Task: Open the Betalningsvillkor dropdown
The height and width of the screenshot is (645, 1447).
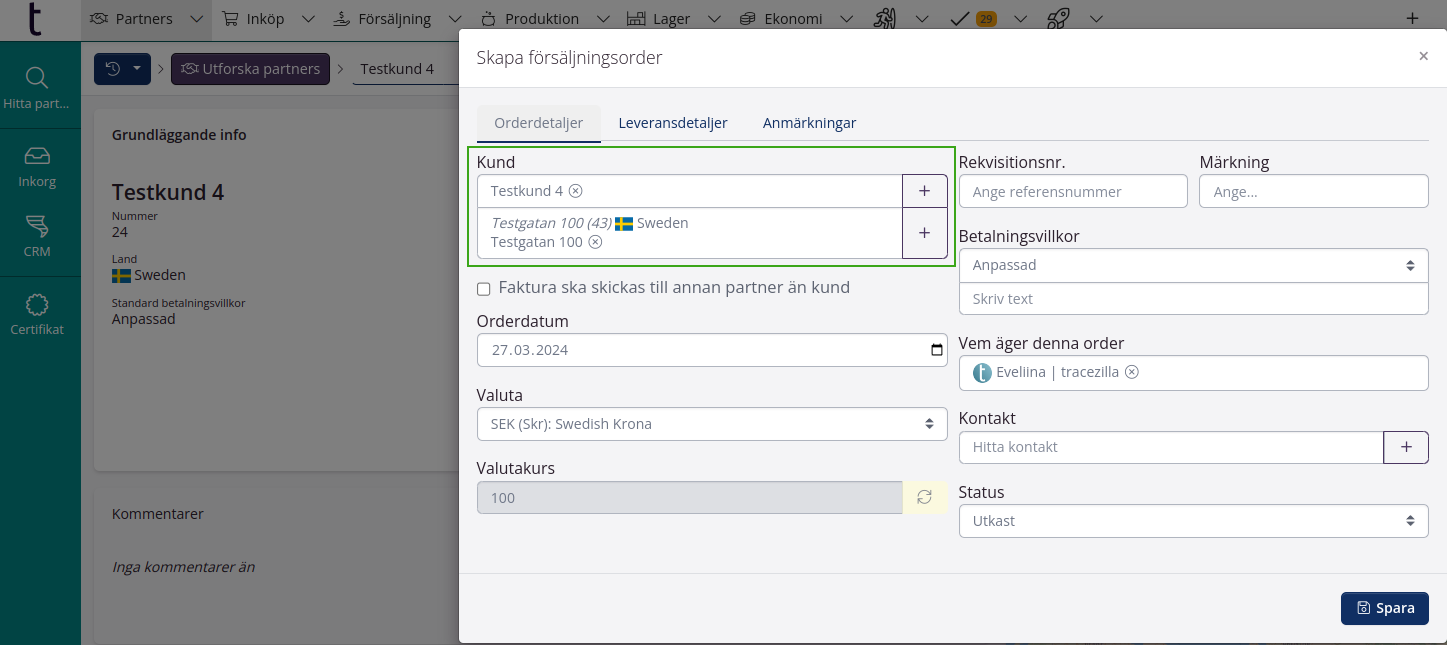Action: pyautogui.click(x=1193, y=265)
